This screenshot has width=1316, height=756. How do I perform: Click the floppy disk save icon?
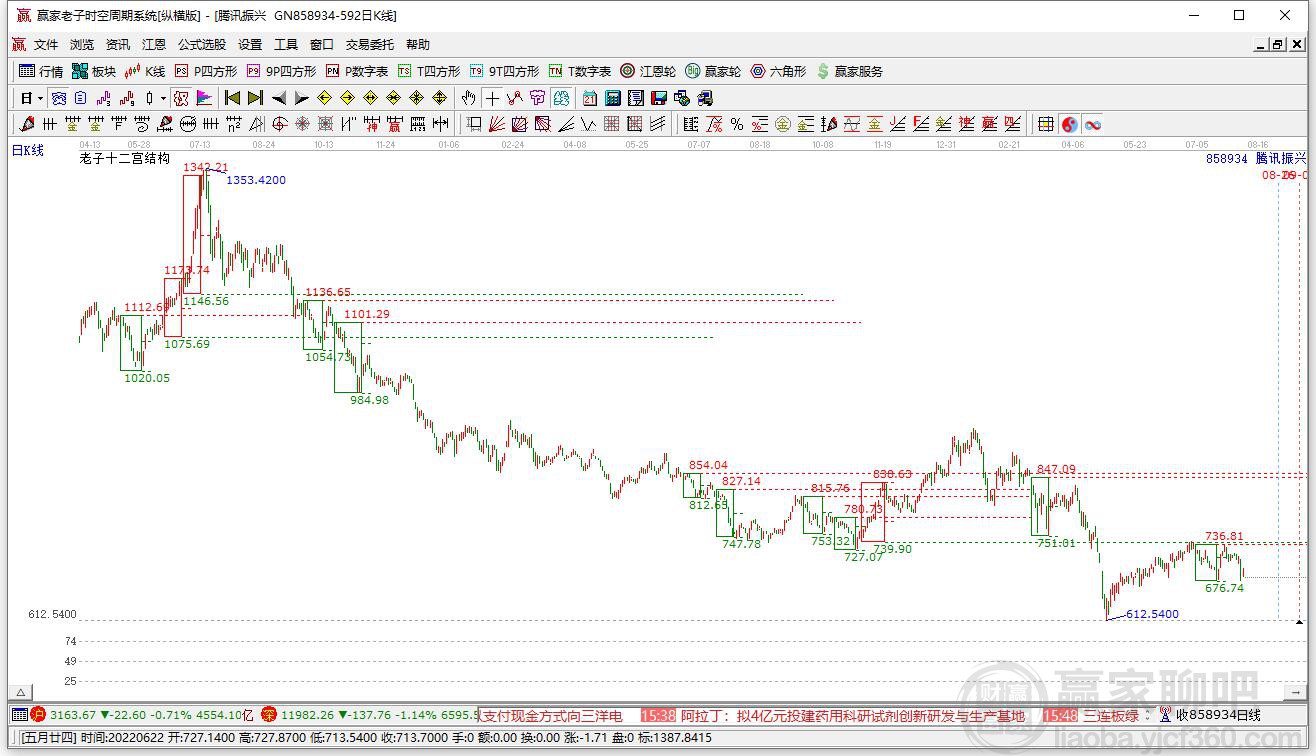[x=659, y=98]
